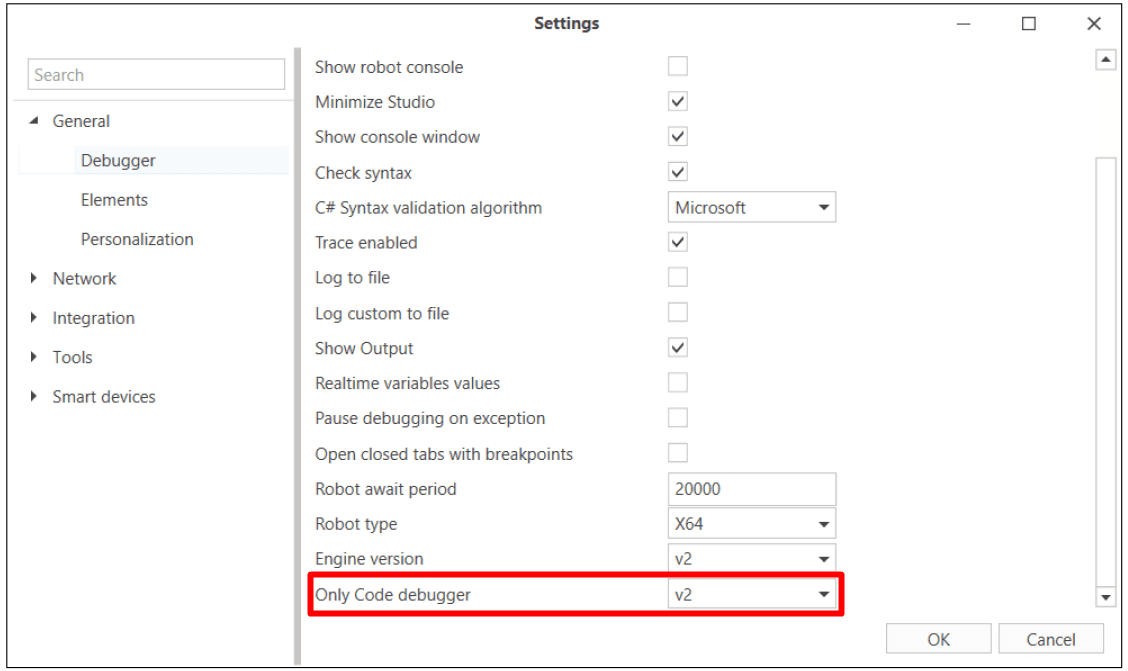Open the Robot type dropdown
Viewport: 1128px width, 671px height.
(751, 524)
